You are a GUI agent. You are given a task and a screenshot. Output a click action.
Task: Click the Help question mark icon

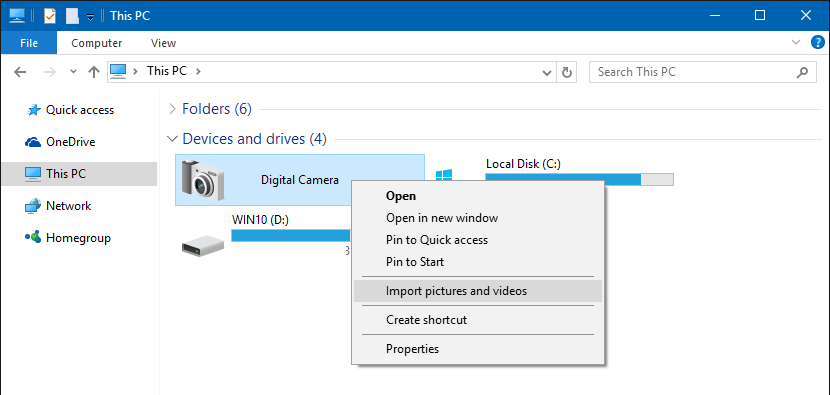[817, 42]
